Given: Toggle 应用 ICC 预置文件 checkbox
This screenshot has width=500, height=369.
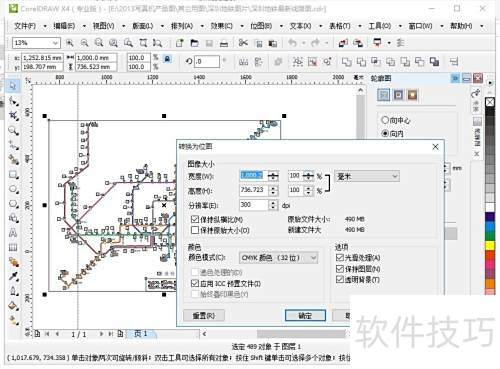Looking at the screenshot, I should (195, 283).
